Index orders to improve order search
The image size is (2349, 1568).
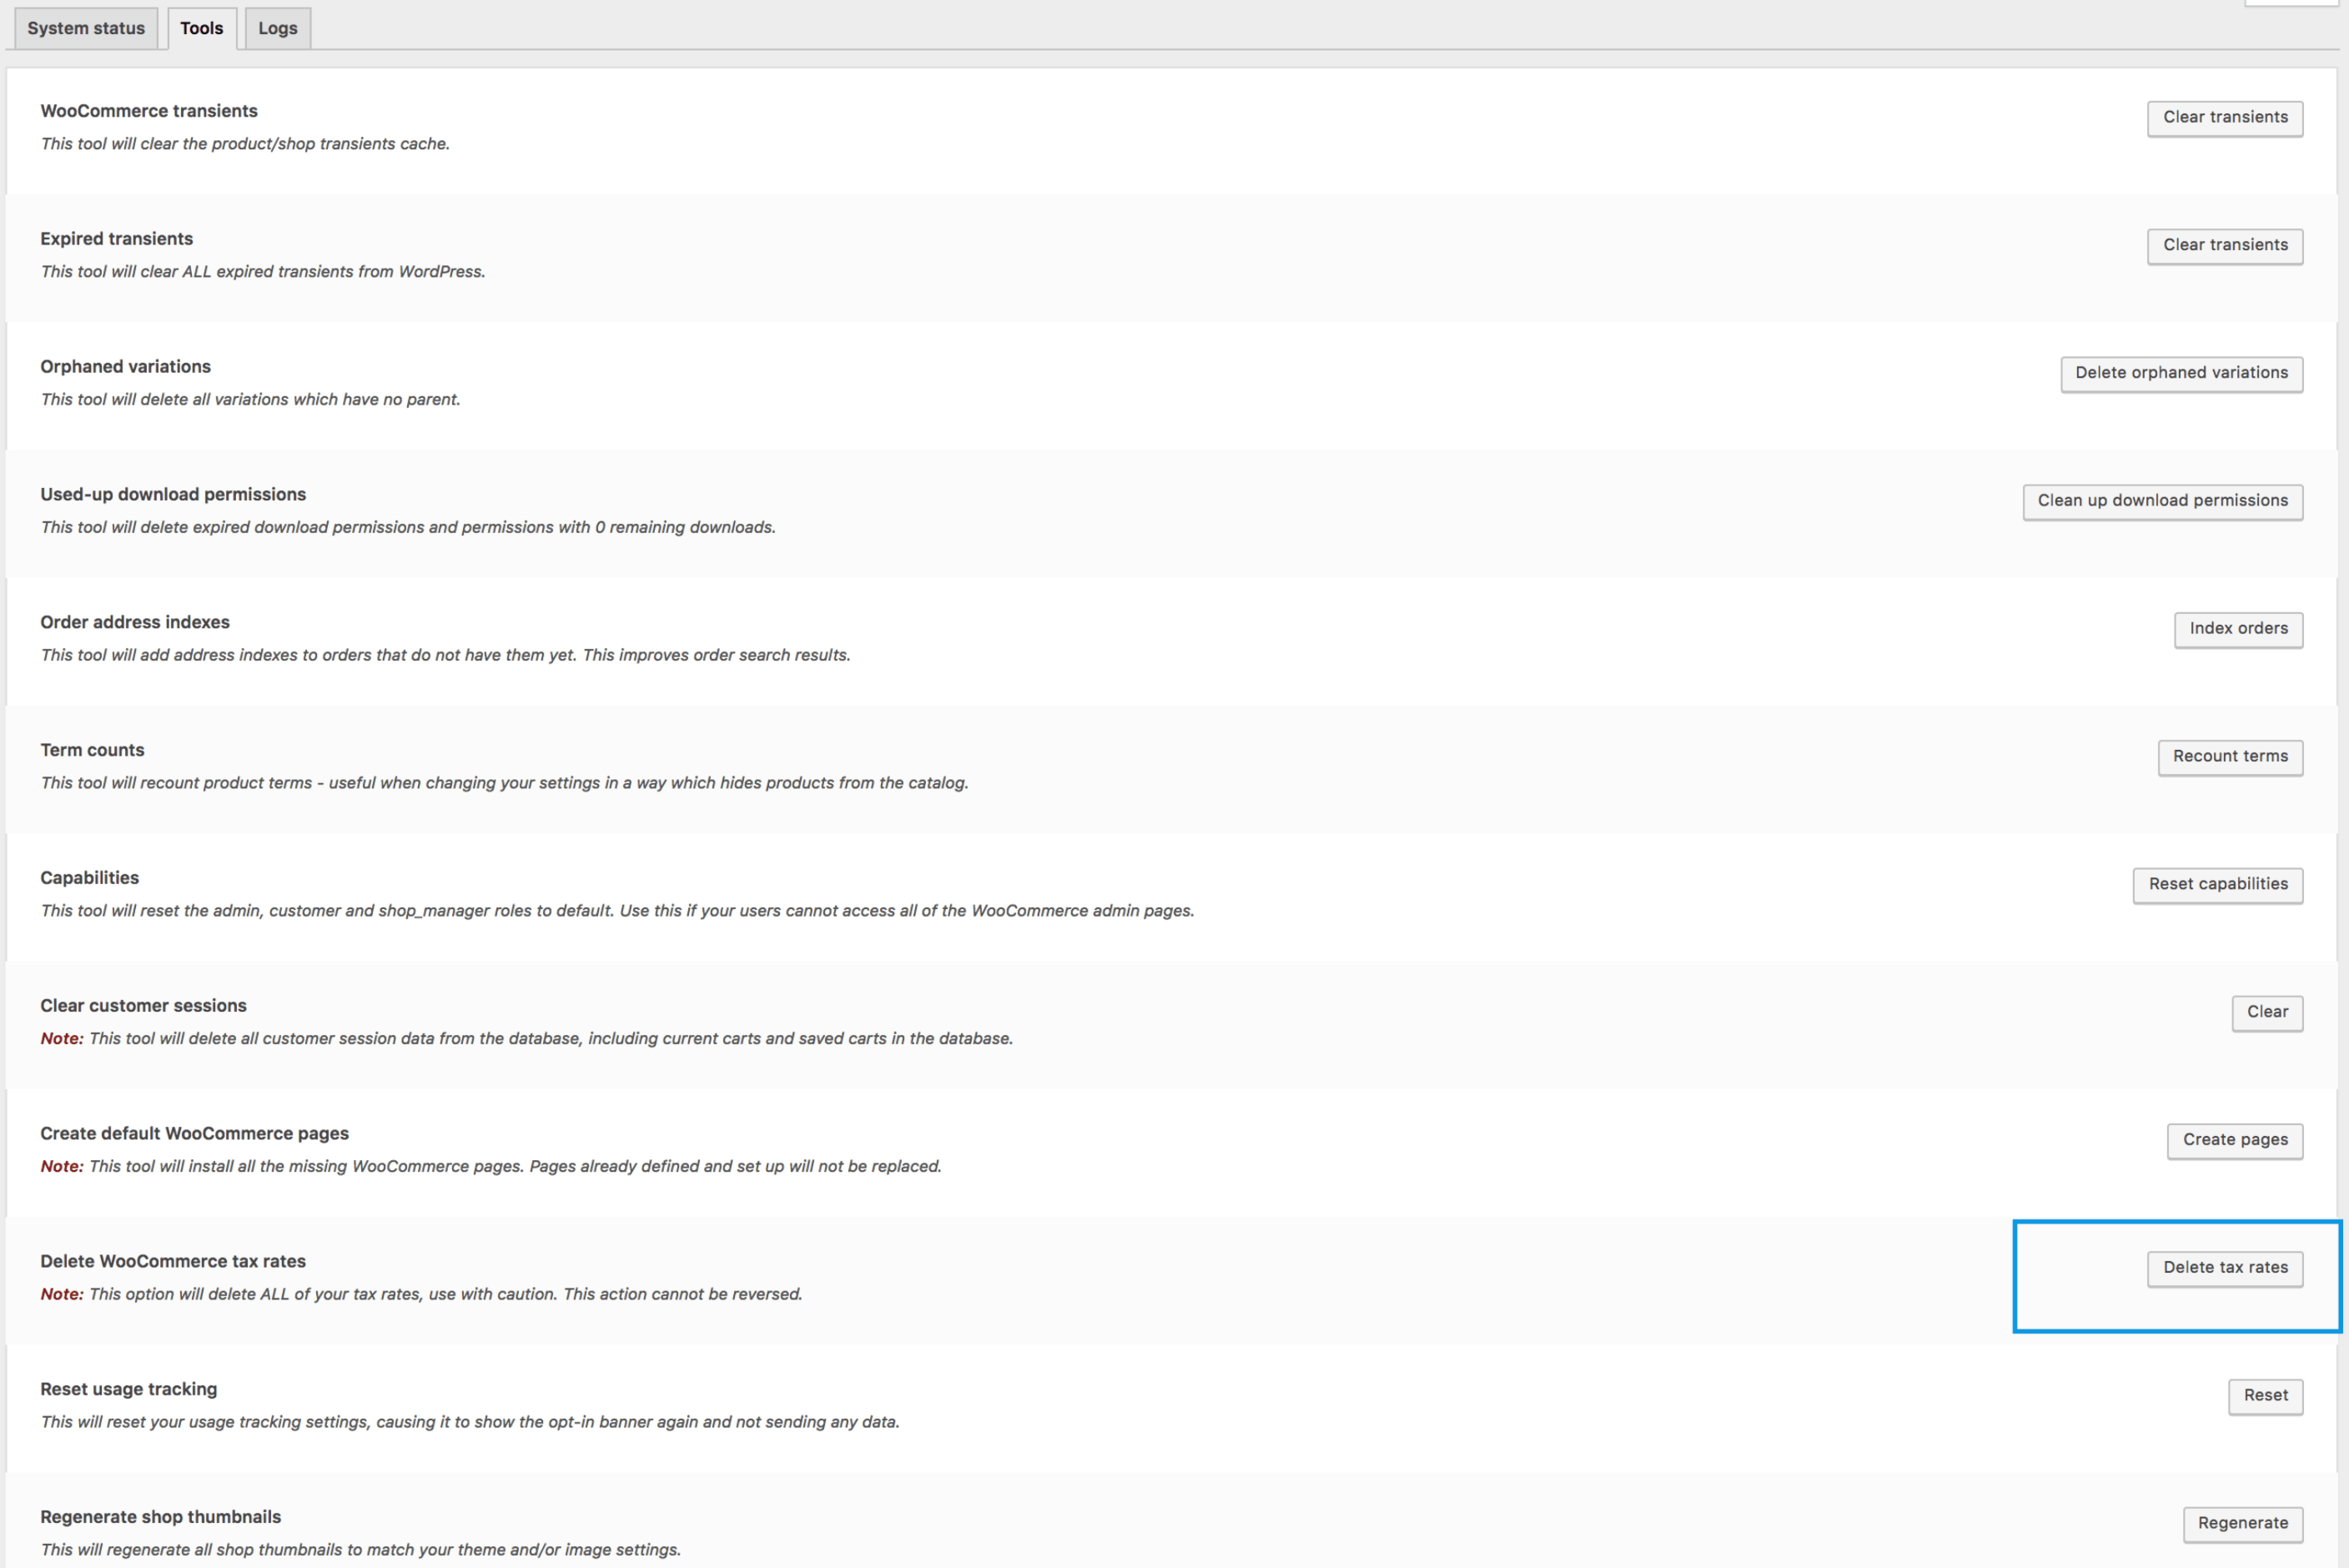tap(2238, 629)
